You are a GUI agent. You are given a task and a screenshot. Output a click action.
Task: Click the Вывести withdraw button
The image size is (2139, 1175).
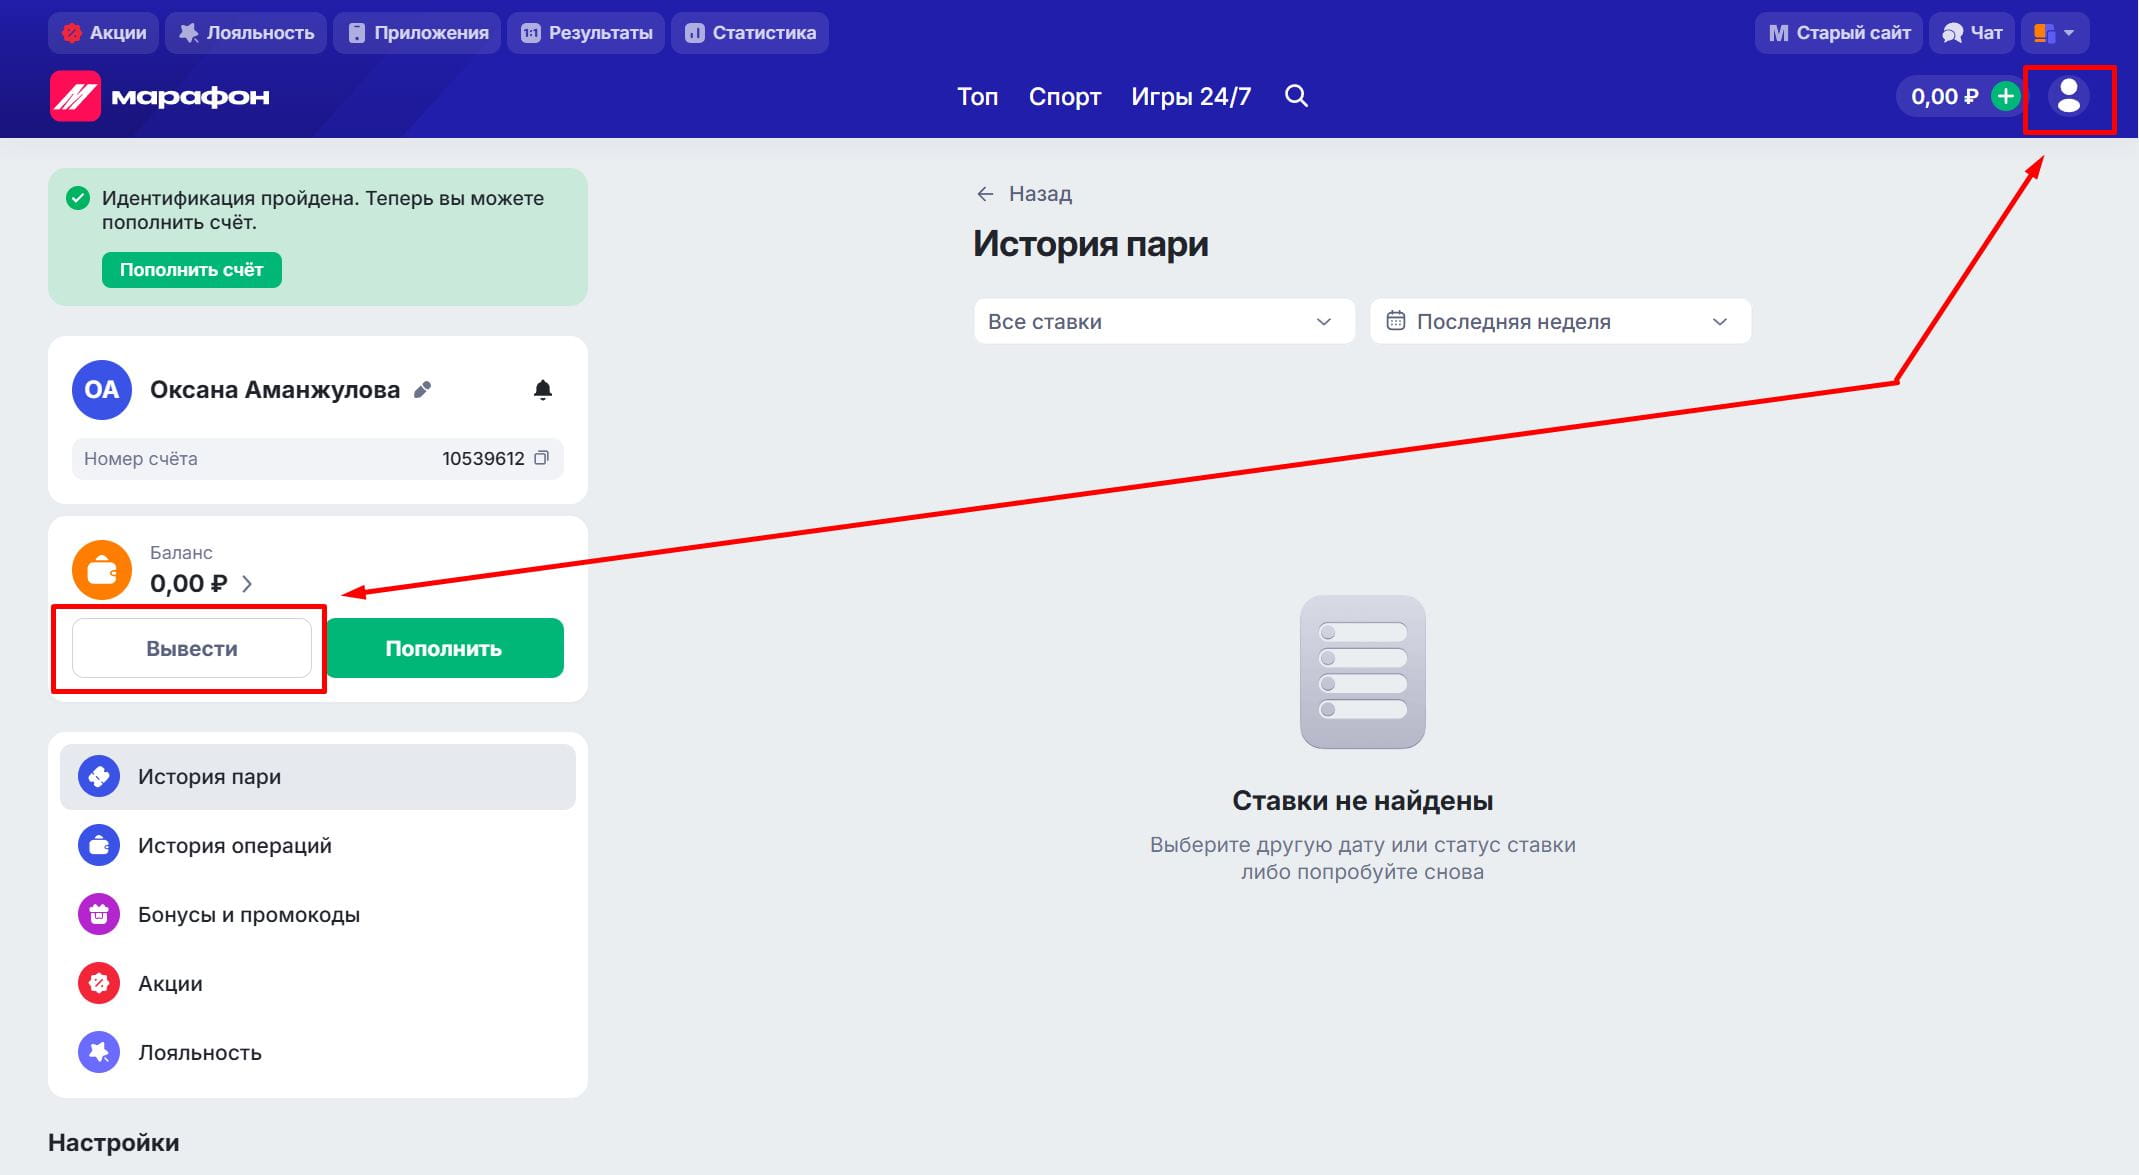click(192, 648)
